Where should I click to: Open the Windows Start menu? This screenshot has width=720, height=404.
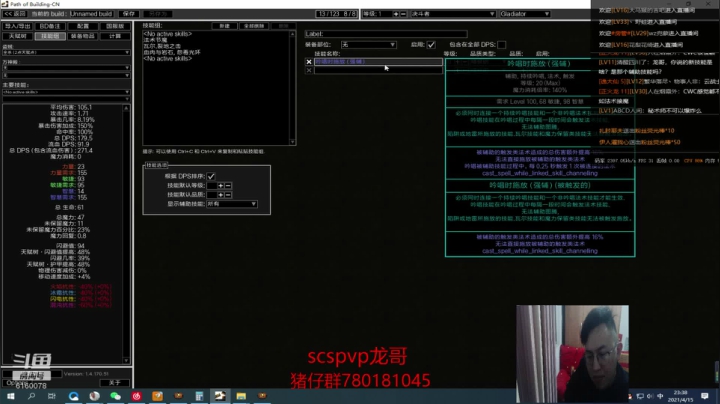[x=10, y=396]
